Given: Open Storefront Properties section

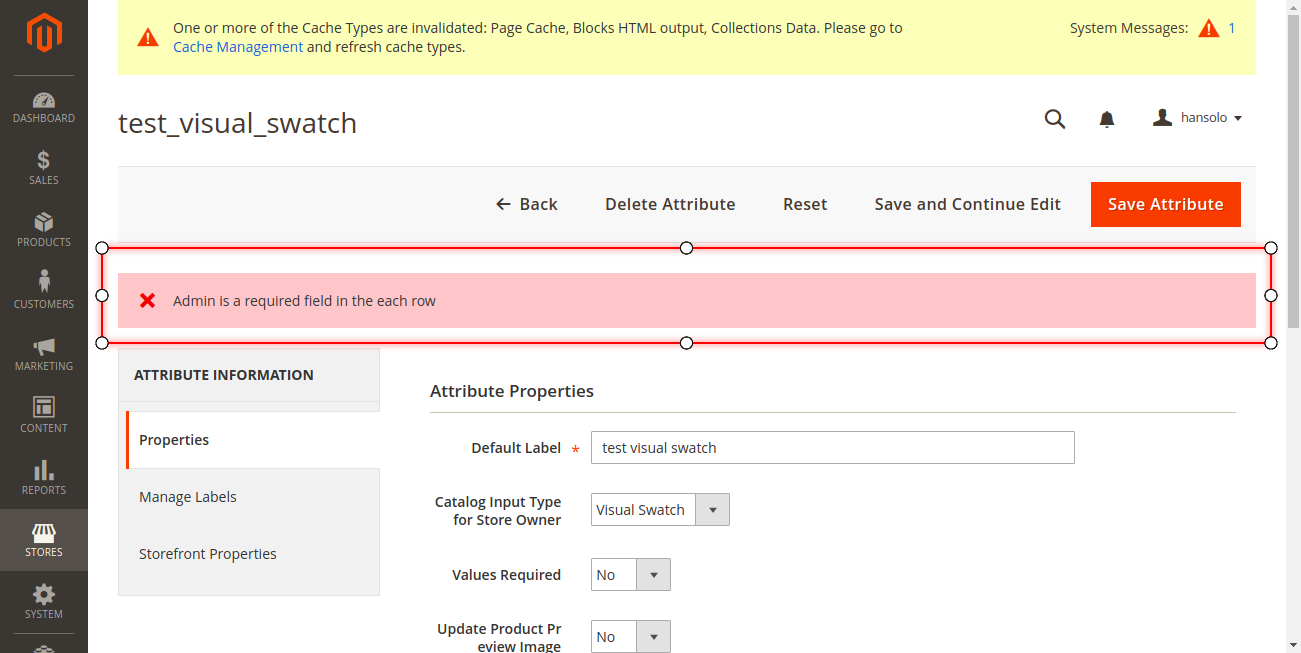Looking at the screenshot, I should coord(208,553).
